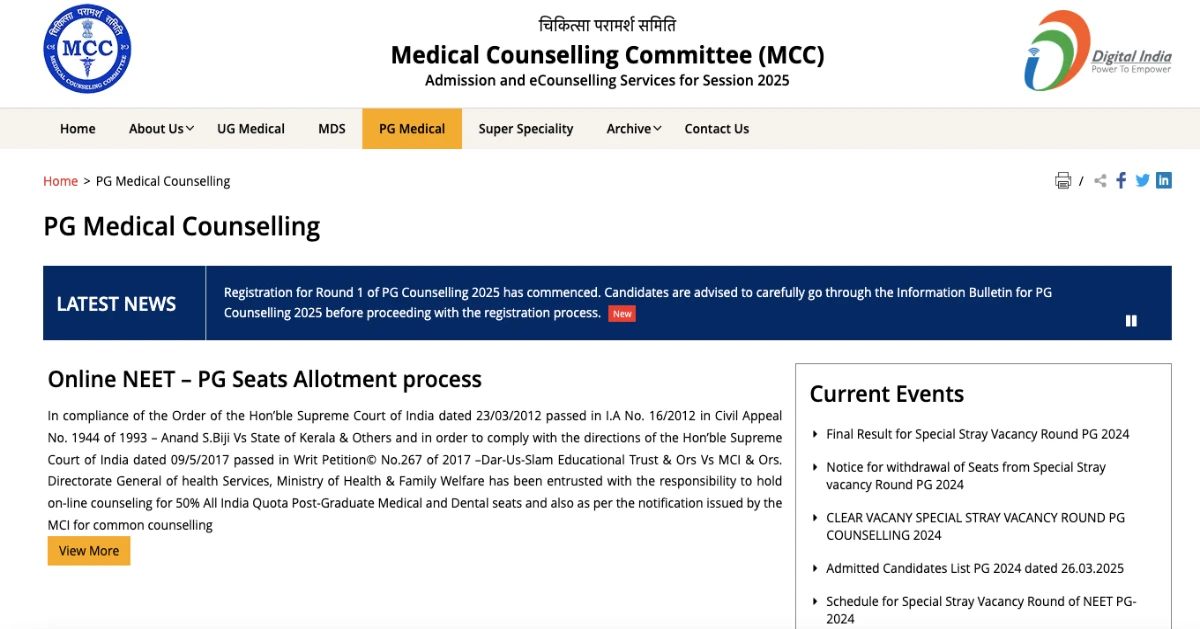Go to Super Speciality section
The width and height of the screenshot is (1200, 629).
click(526, 129)
